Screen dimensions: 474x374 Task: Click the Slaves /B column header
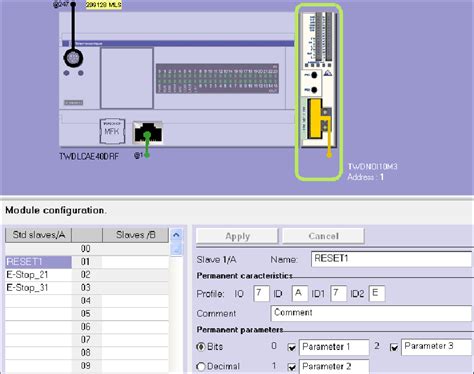(135, 235)
